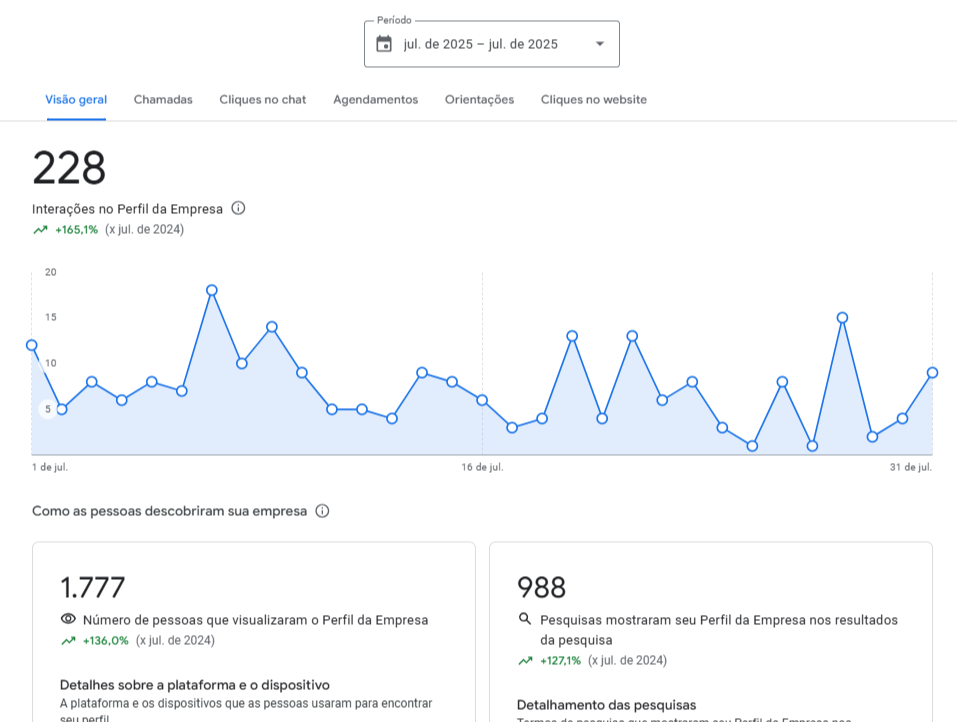This screenshot has height=722, width=957.
Task: Click the 'Detalhes sobre a plataforma e o dispositivo' heading
Action: [195, 685]
